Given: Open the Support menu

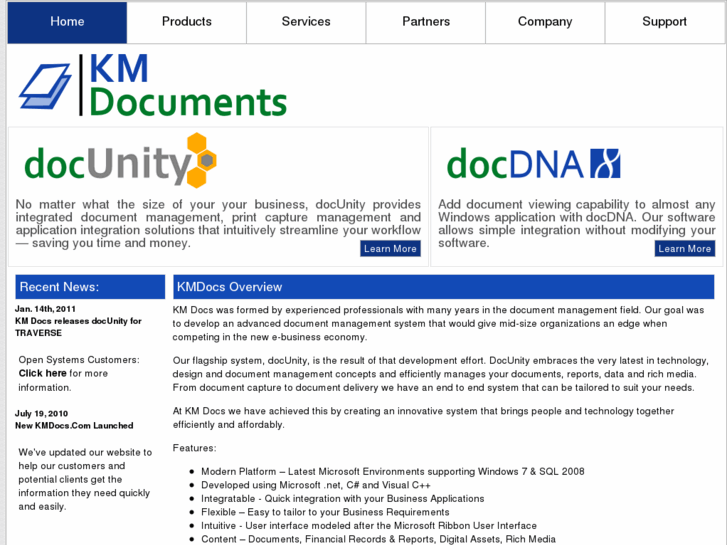Looking at the screenshot, I should [x=664, y=22].
